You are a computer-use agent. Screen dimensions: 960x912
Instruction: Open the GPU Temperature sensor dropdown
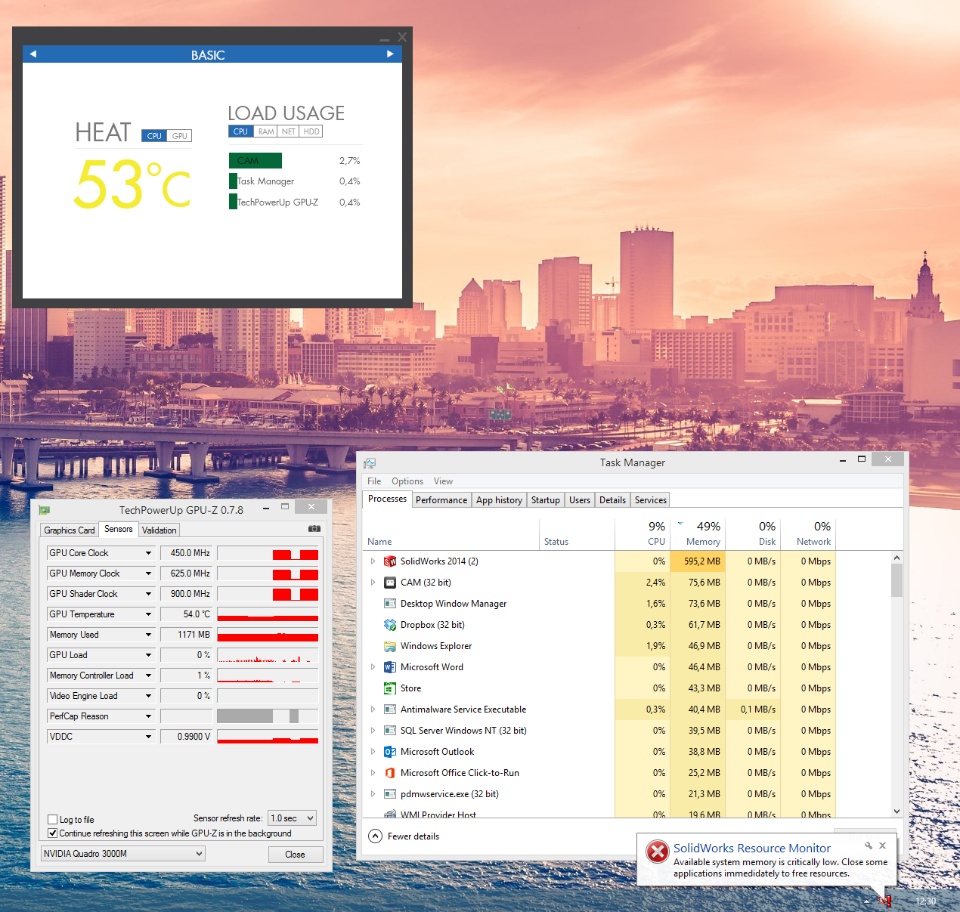point(148,615)
